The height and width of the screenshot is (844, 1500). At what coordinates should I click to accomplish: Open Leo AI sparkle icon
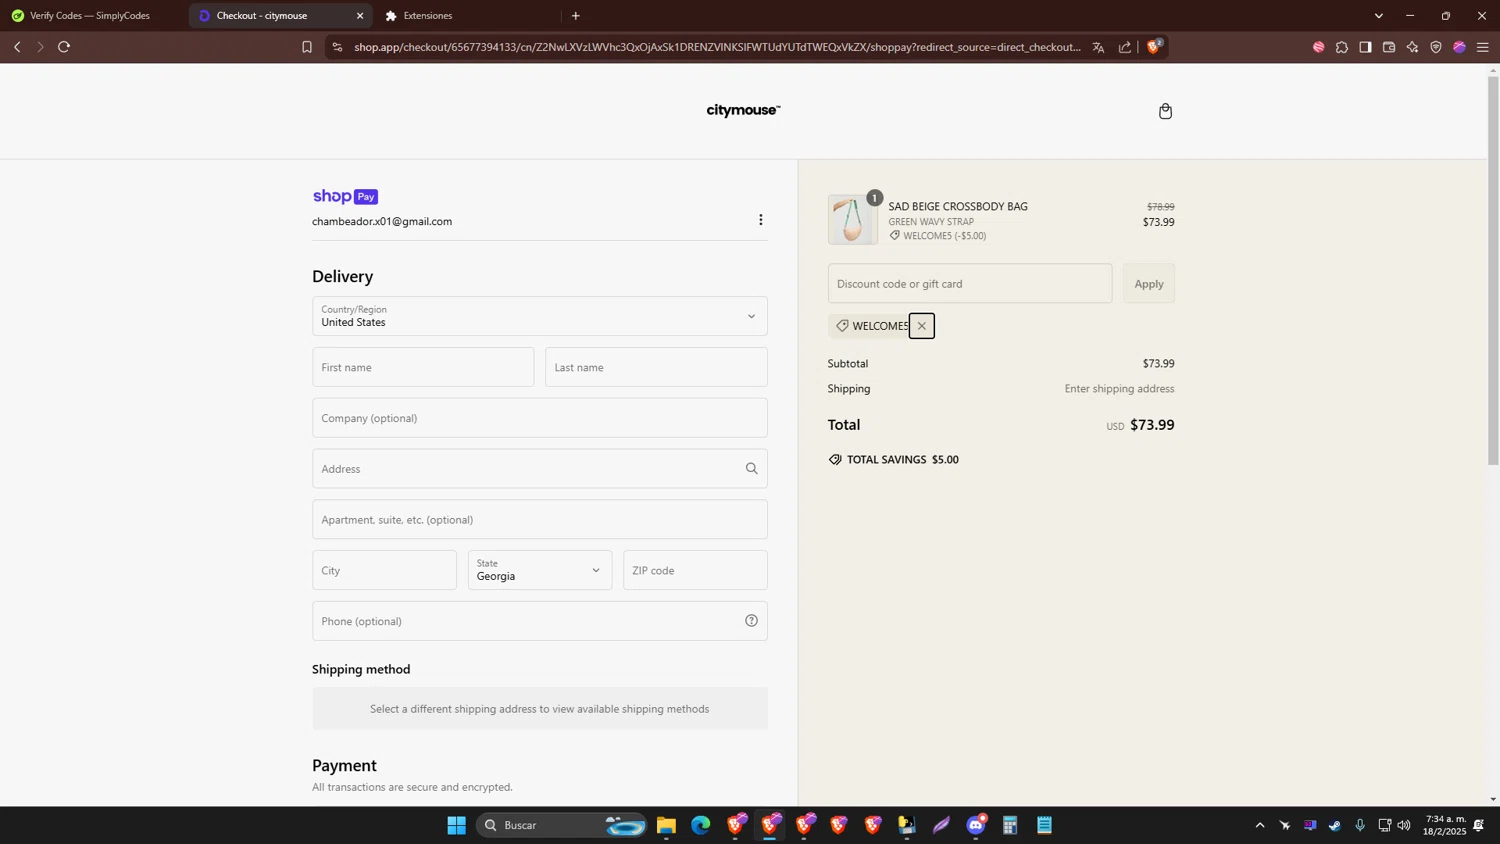1412,47
